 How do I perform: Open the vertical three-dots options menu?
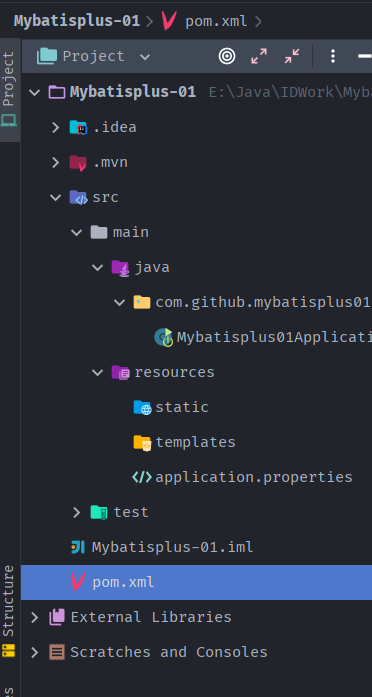click(x=332, y=56)
